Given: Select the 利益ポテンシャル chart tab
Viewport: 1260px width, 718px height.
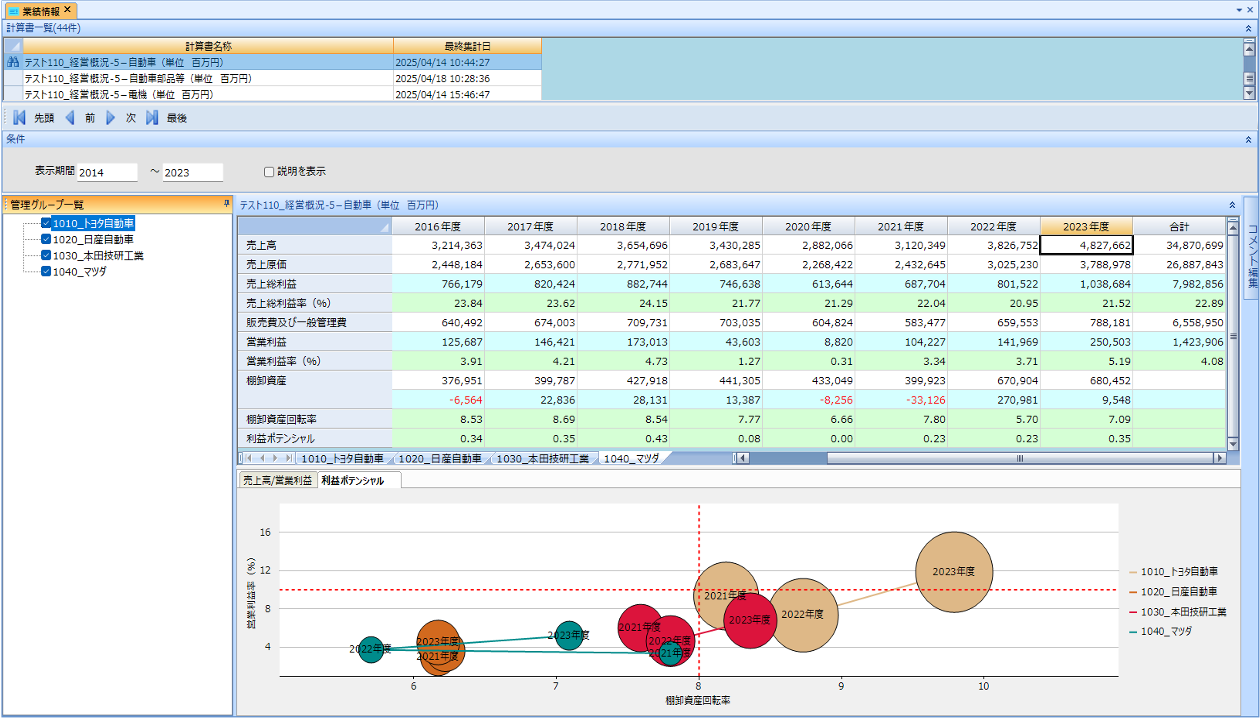Looking at the screenshot, I should tap(358, 481).
